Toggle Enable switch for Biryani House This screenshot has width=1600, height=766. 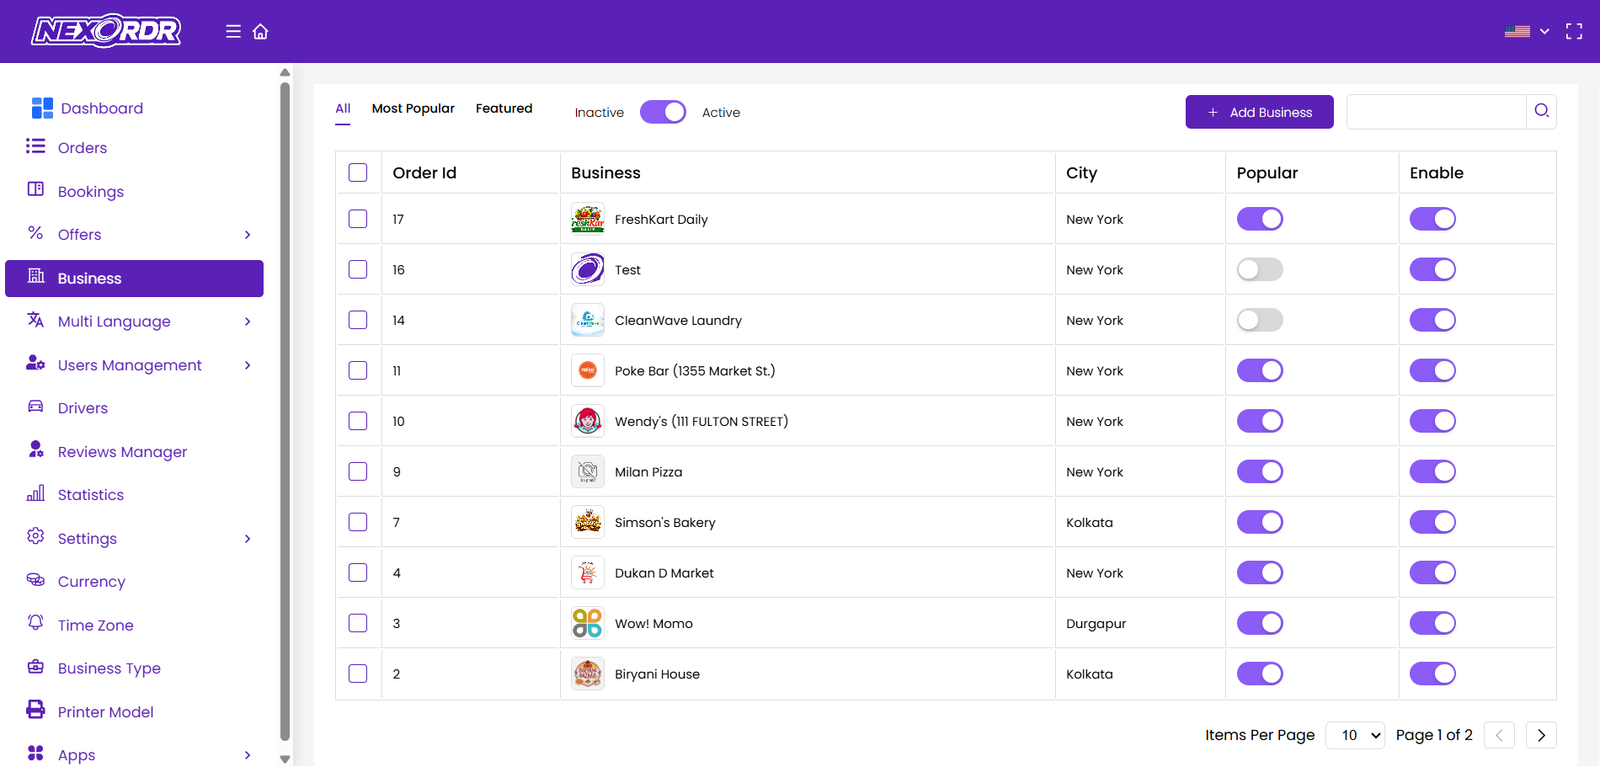point(1433,673)
